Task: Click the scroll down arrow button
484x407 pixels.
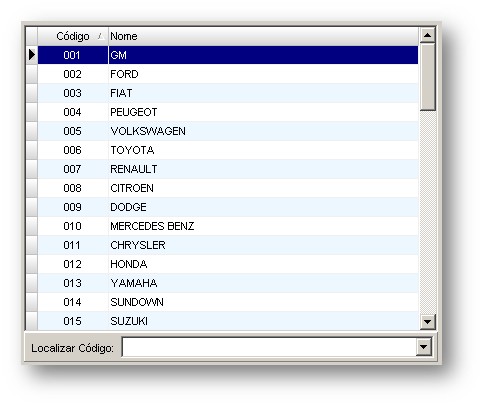Action: click(x=428, y=322)
